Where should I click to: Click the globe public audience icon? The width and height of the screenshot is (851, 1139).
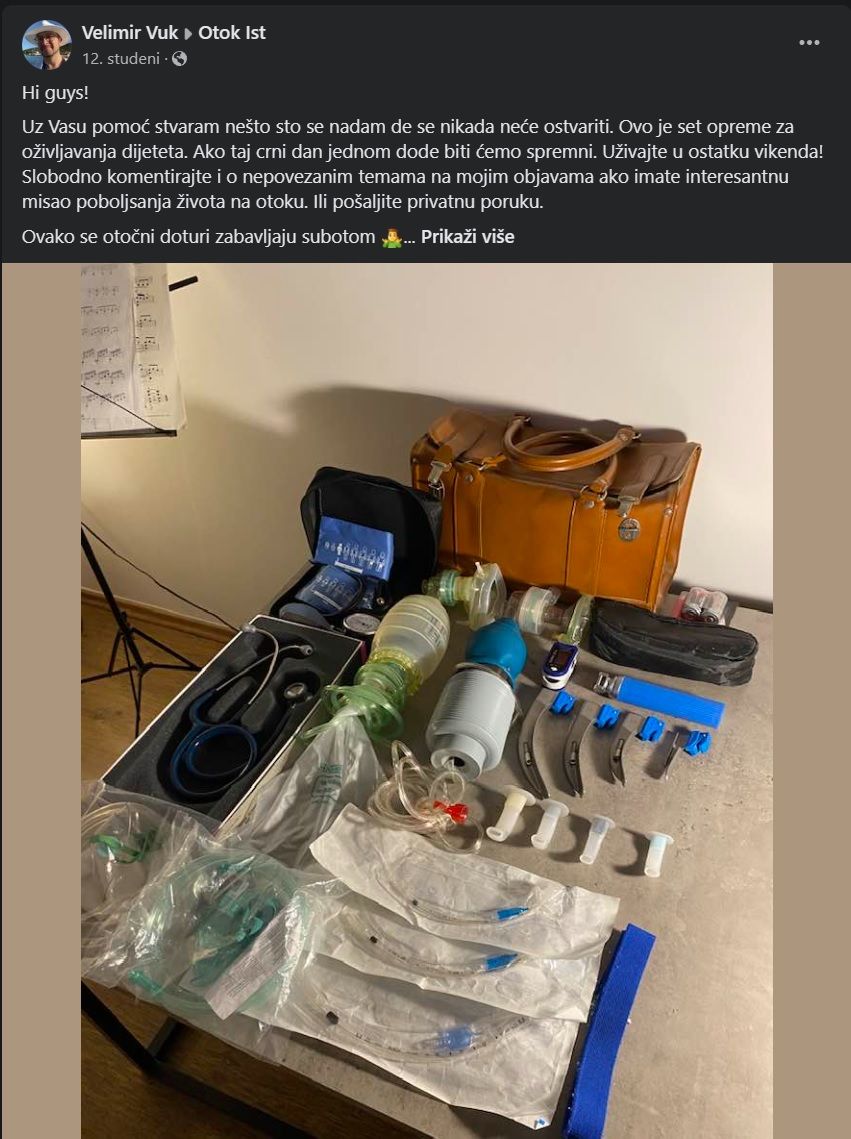click(179, 59)
